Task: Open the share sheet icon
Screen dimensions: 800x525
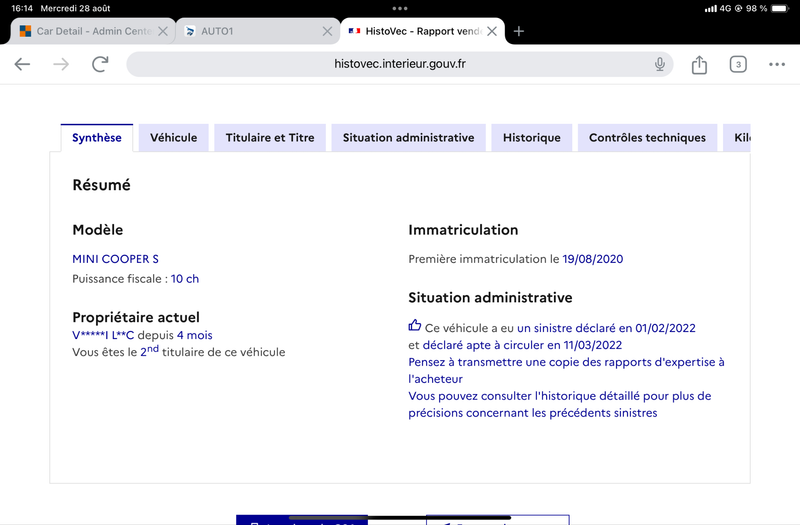Action: tap(699, 64)
